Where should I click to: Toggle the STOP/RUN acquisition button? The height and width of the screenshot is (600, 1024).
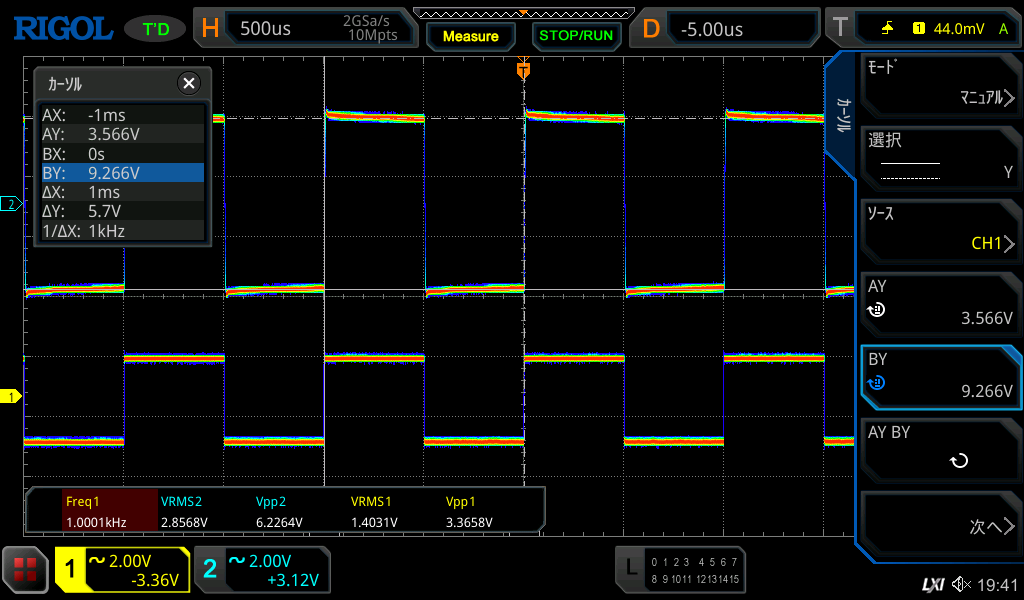click(575, 35)
